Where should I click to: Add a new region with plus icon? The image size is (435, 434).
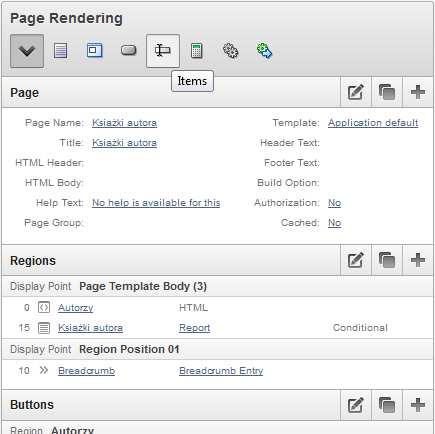point(418,260)
